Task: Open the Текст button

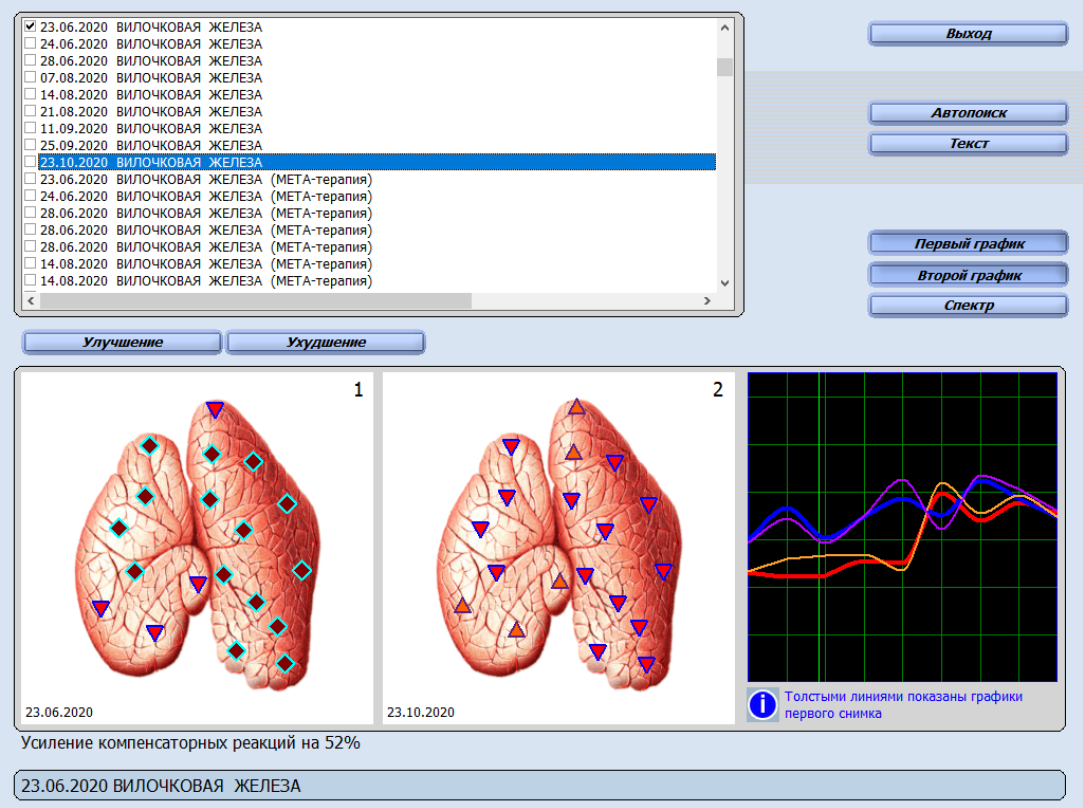Action: pos(968,144)
